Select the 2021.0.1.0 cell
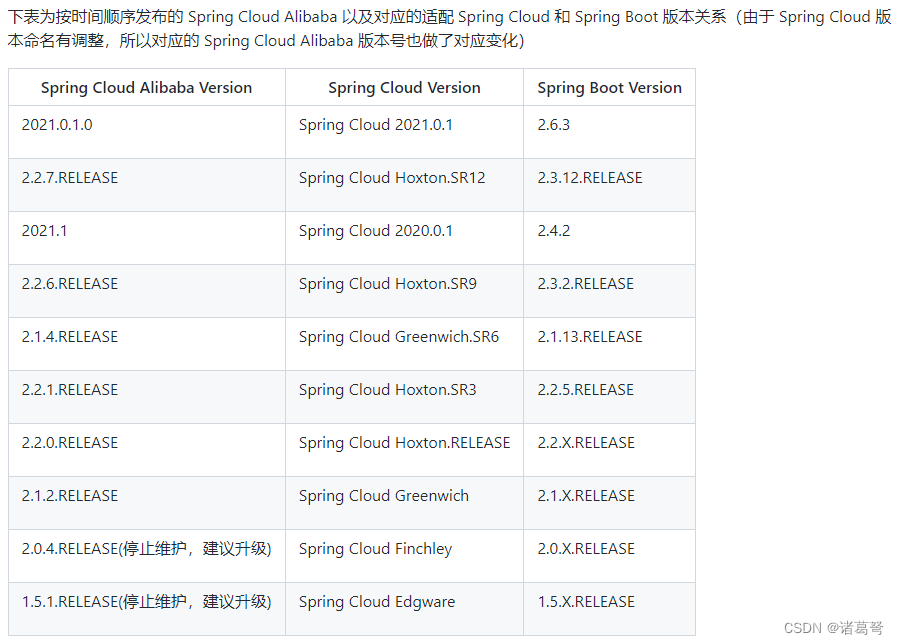 (146, 132)
